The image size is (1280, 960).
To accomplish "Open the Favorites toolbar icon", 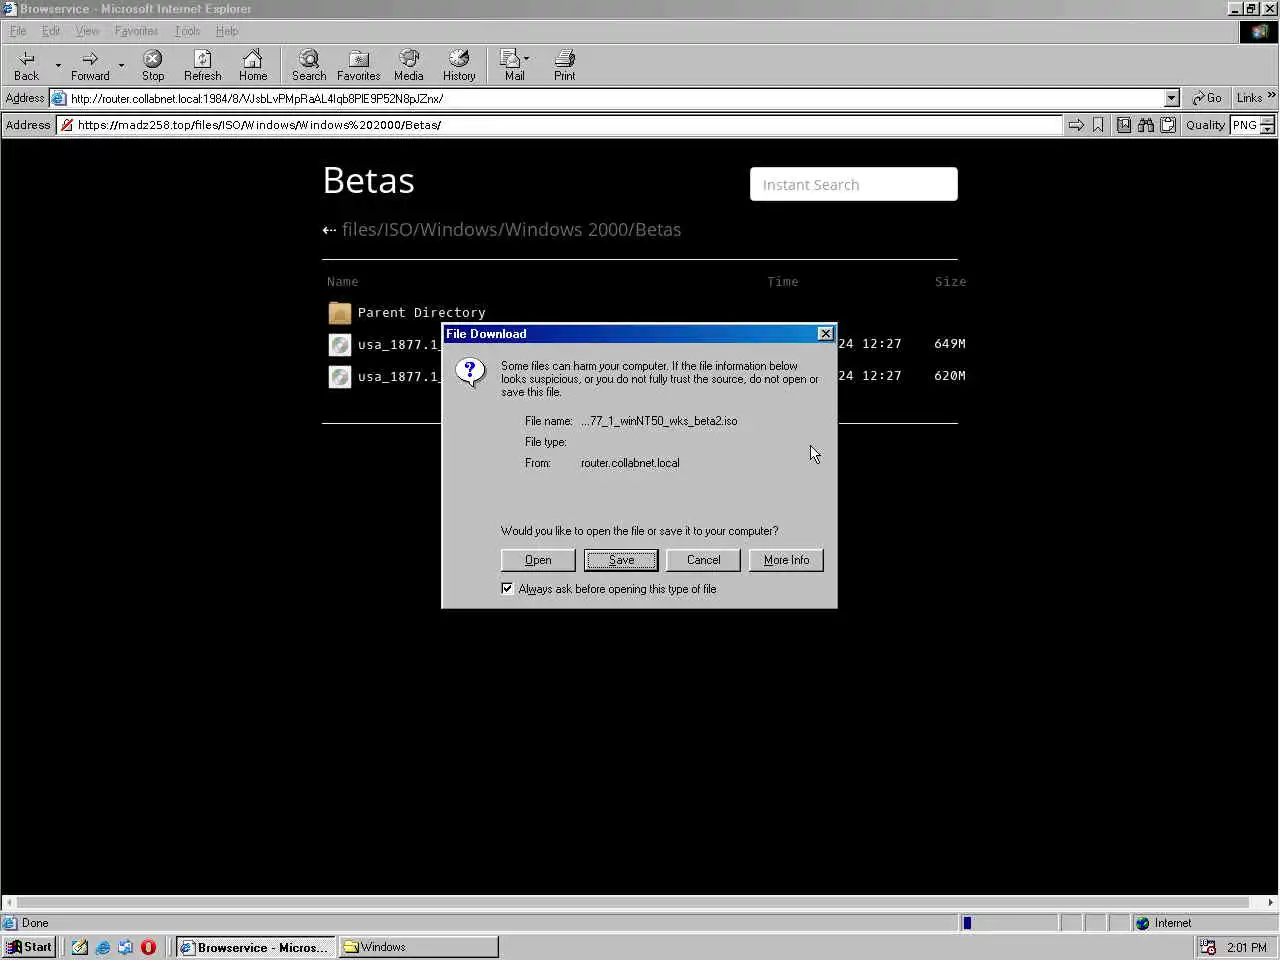I will pyautogui.click(x=359, y=59).
